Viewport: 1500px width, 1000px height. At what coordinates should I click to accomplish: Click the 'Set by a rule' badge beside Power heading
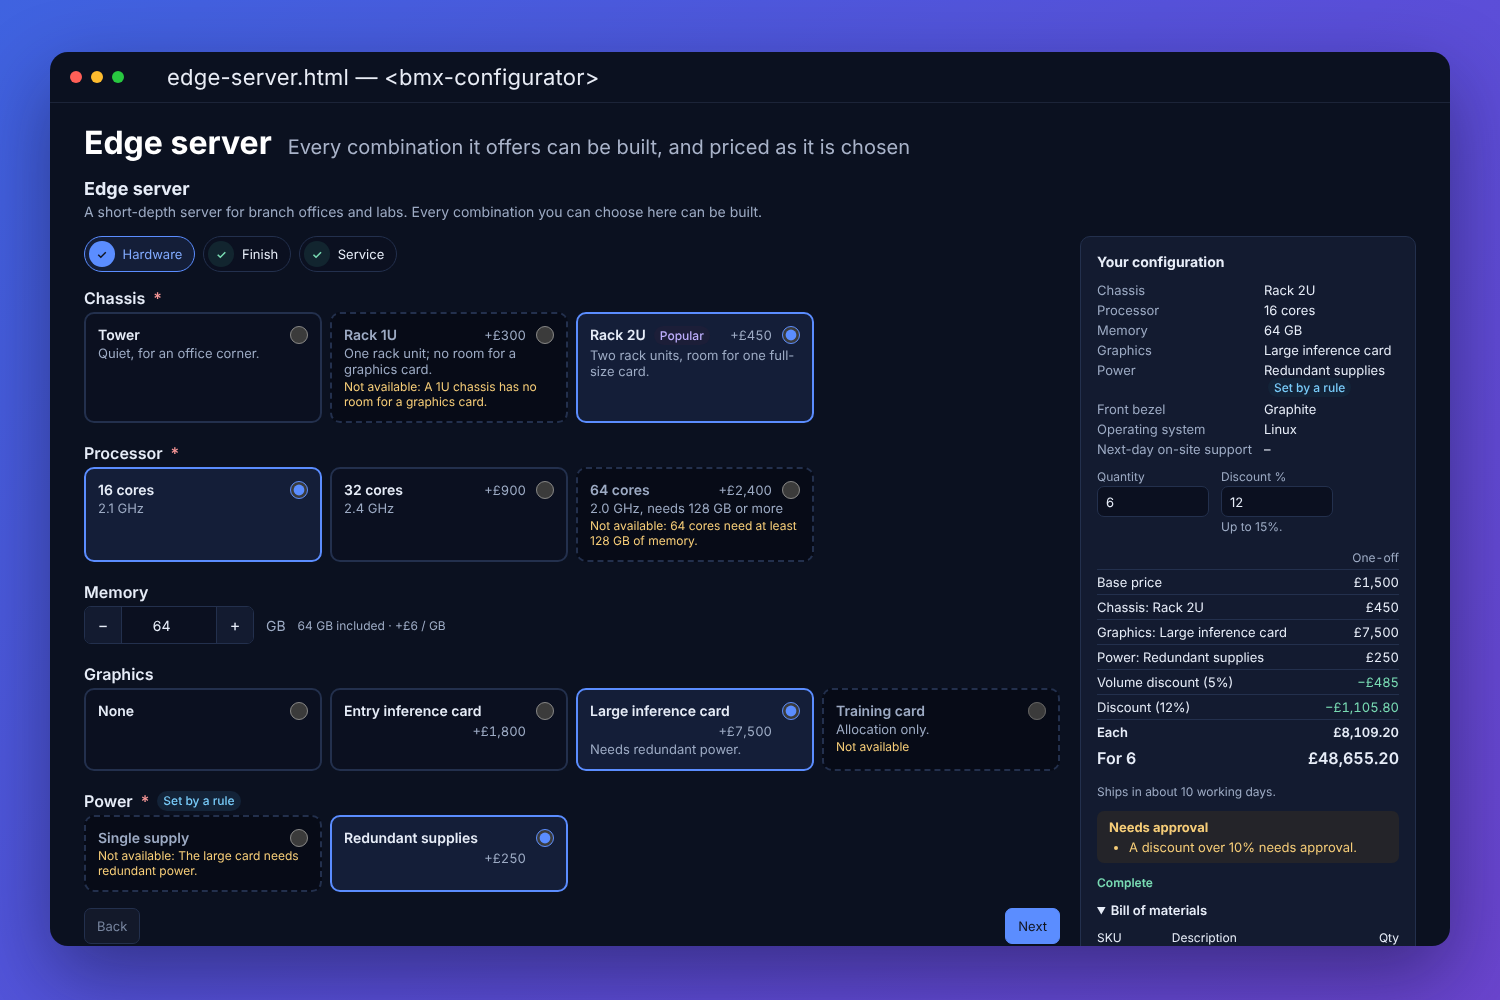tap(199, 801)
